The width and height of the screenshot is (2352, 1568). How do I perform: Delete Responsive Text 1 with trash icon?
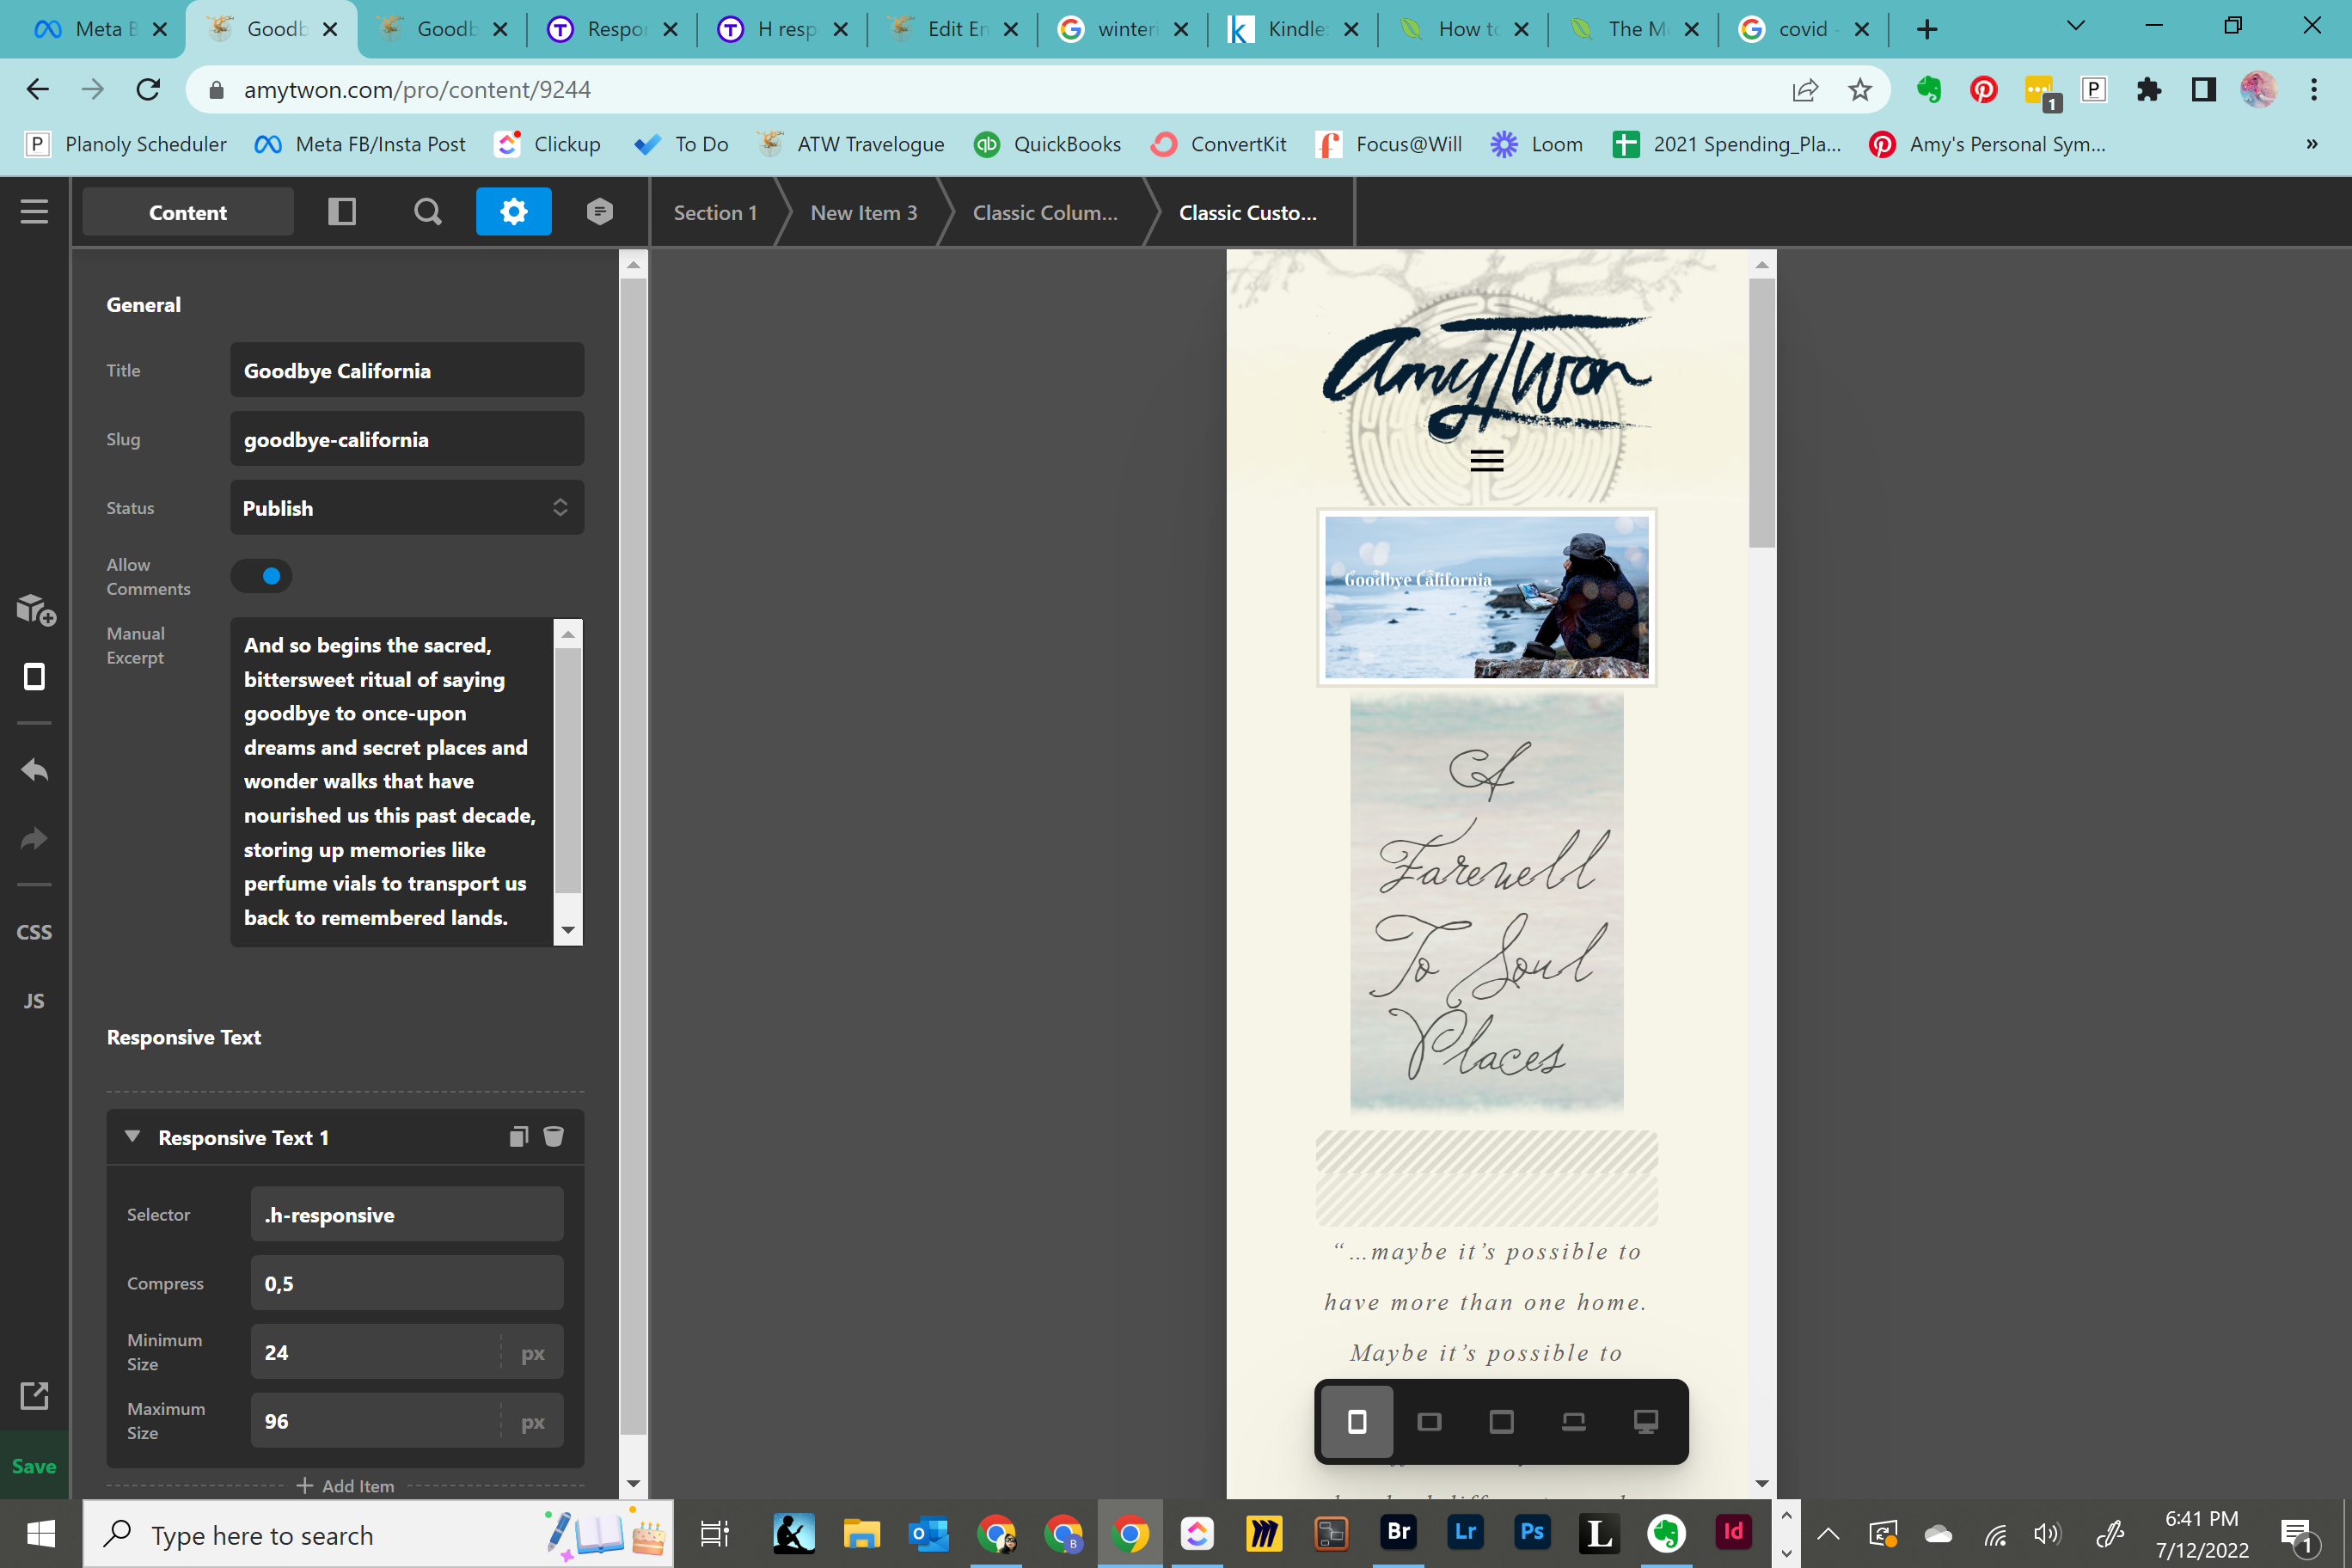553,1137
